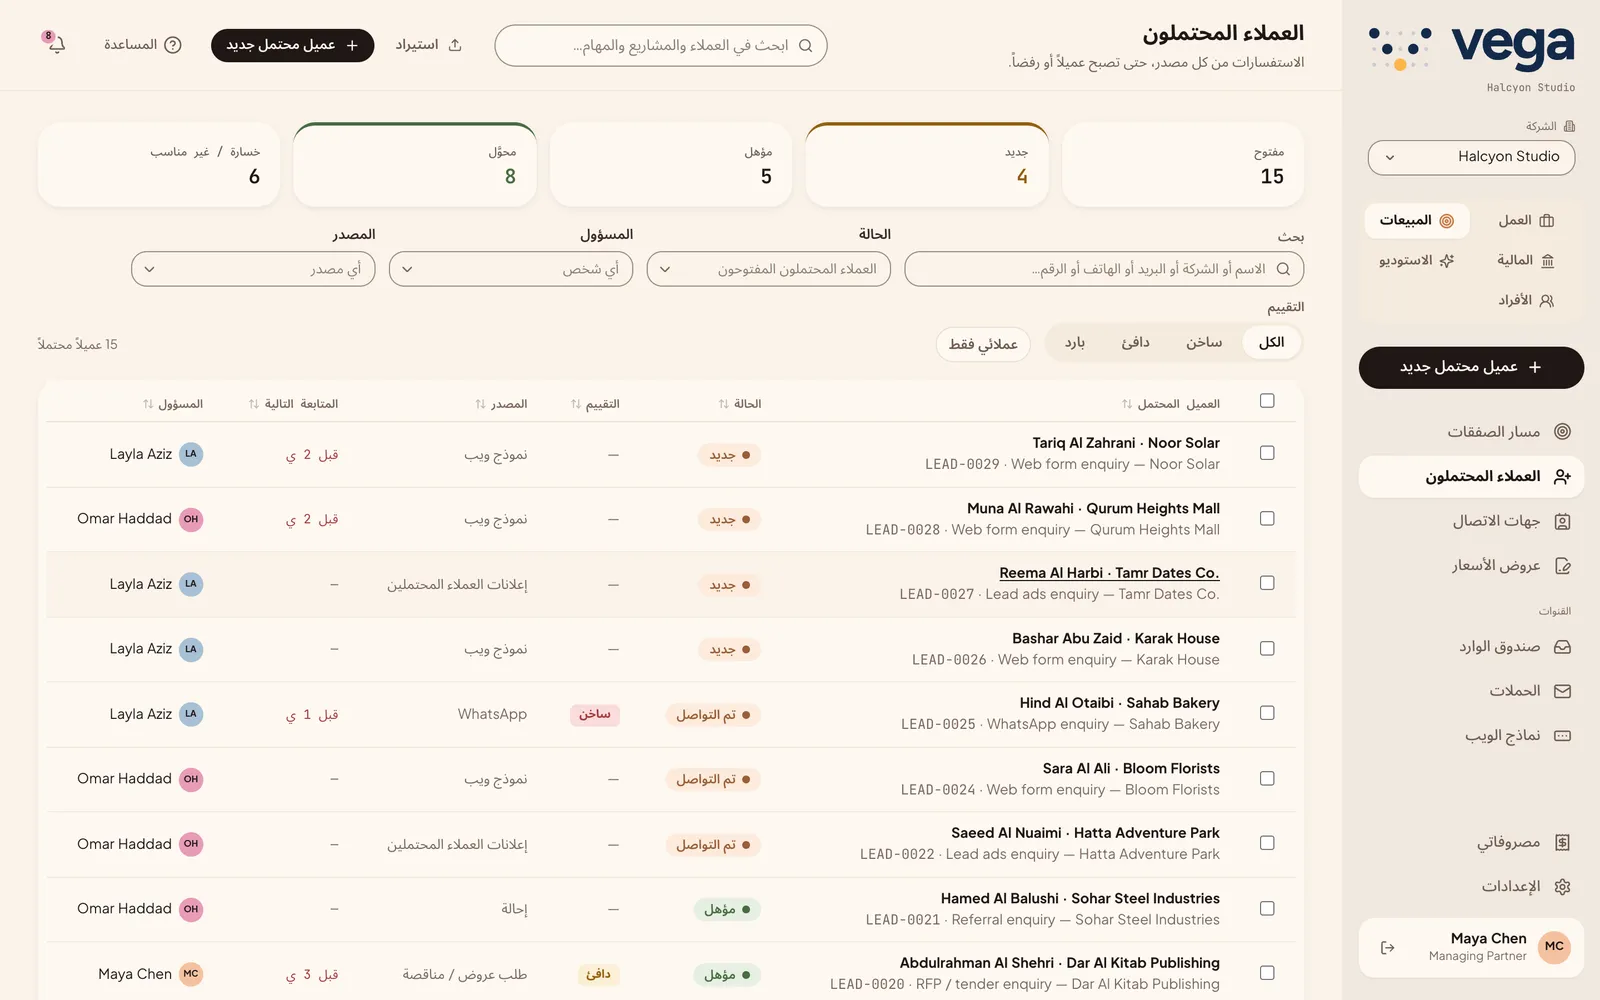Check the Tariq Al Zahrani row checkbox
The width and height of the screenshot is (1600, 1000).
[1267, 453]
